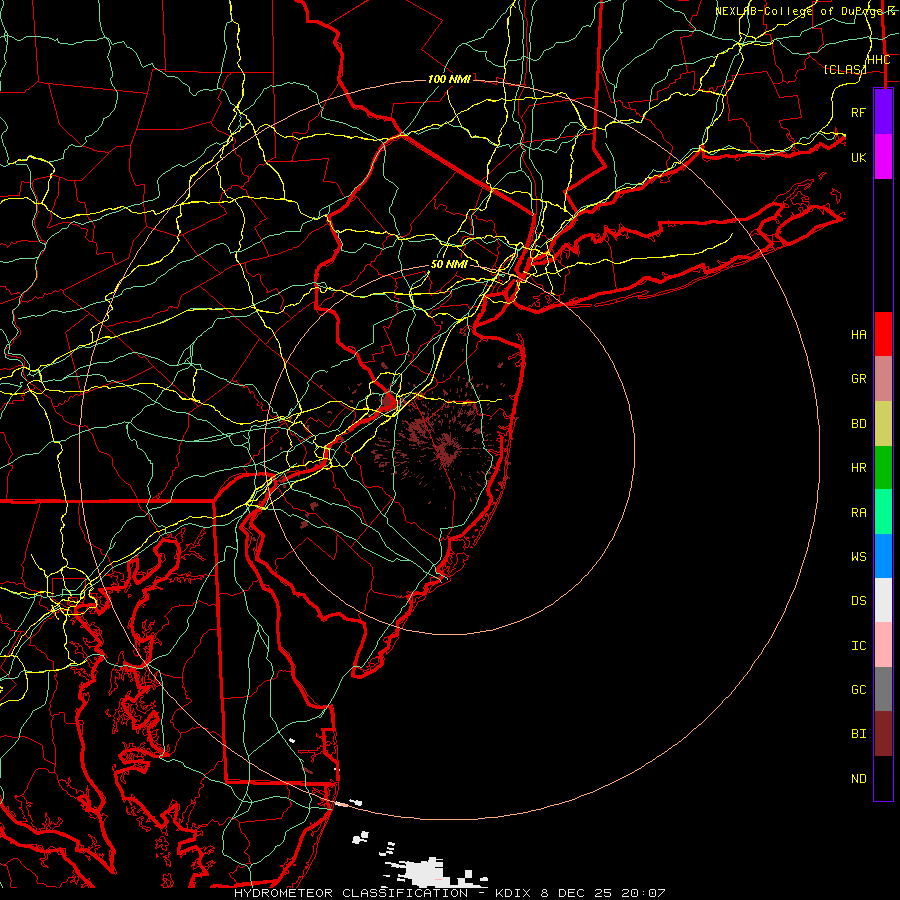900x900 pixels.
Task: Click the GC legend label
Action: coord(858,690)
